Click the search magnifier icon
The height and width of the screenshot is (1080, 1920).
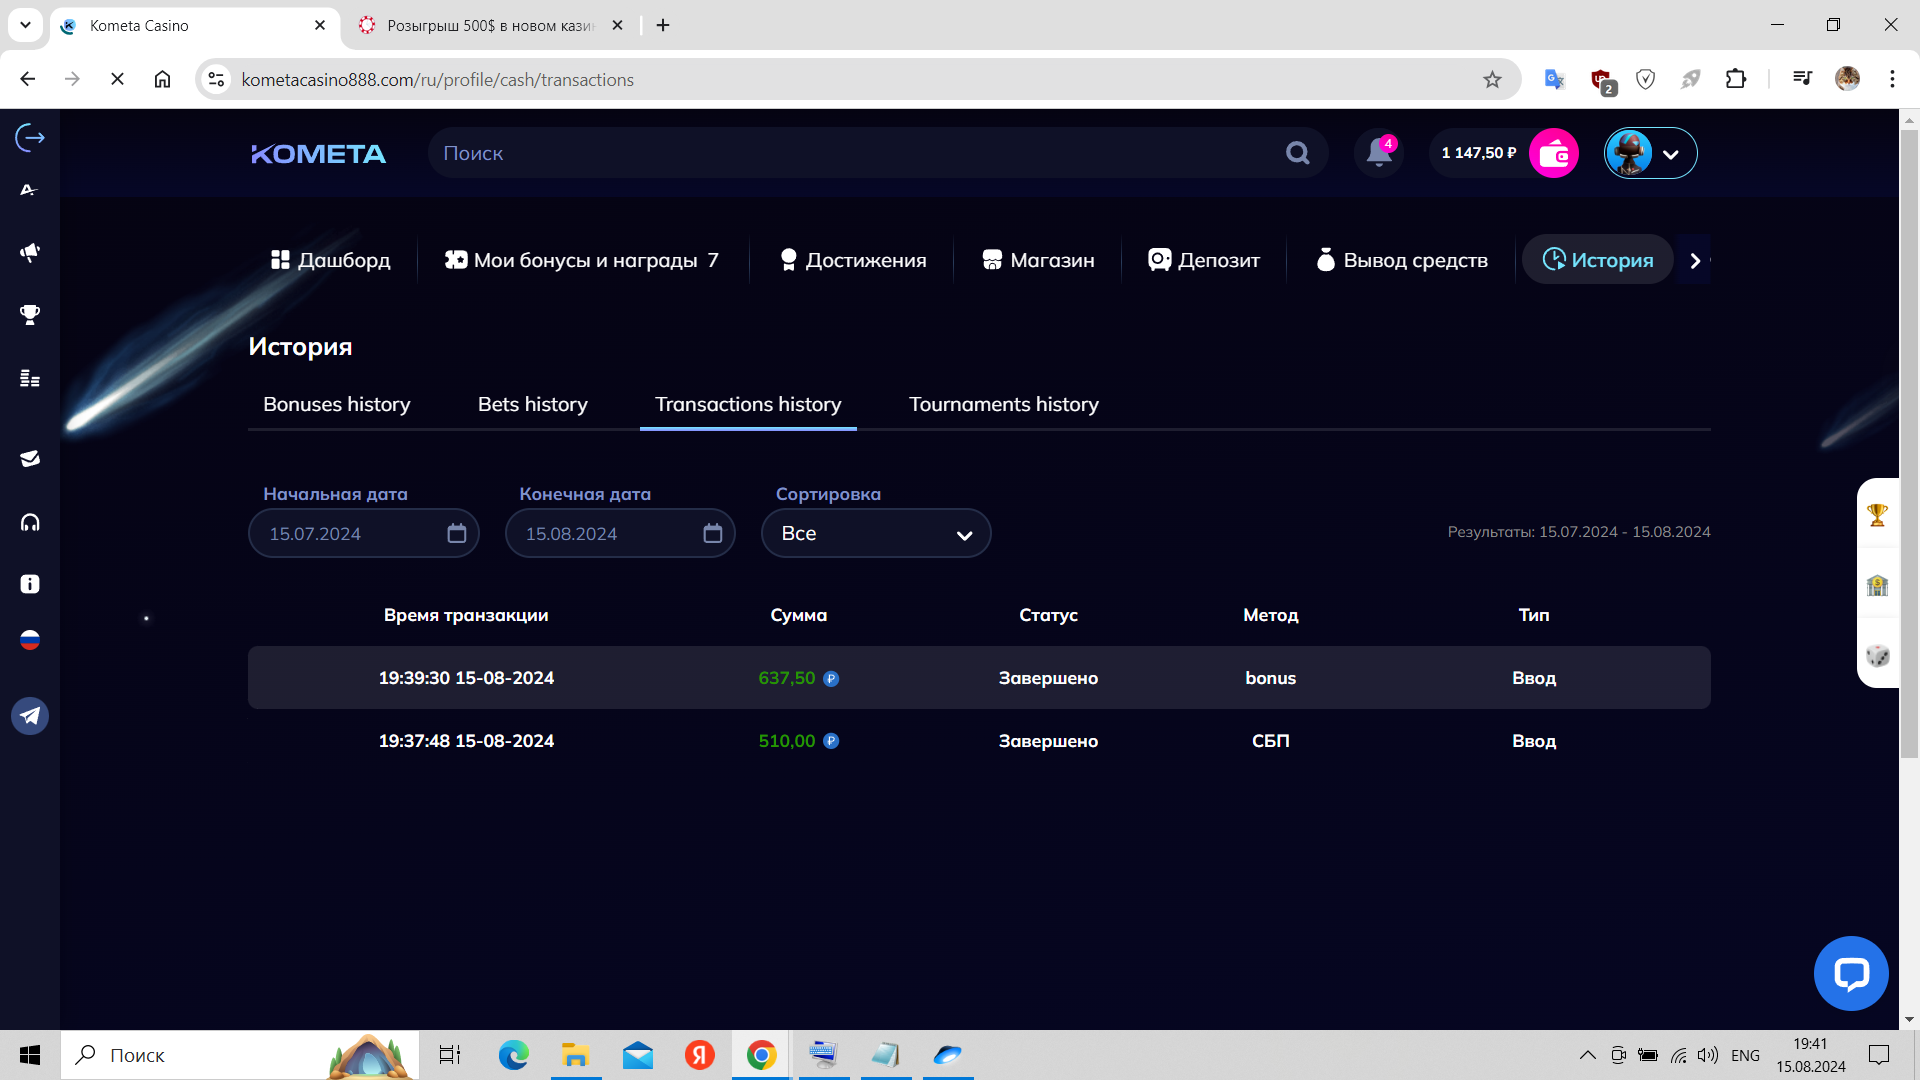tap(1297, 153)
